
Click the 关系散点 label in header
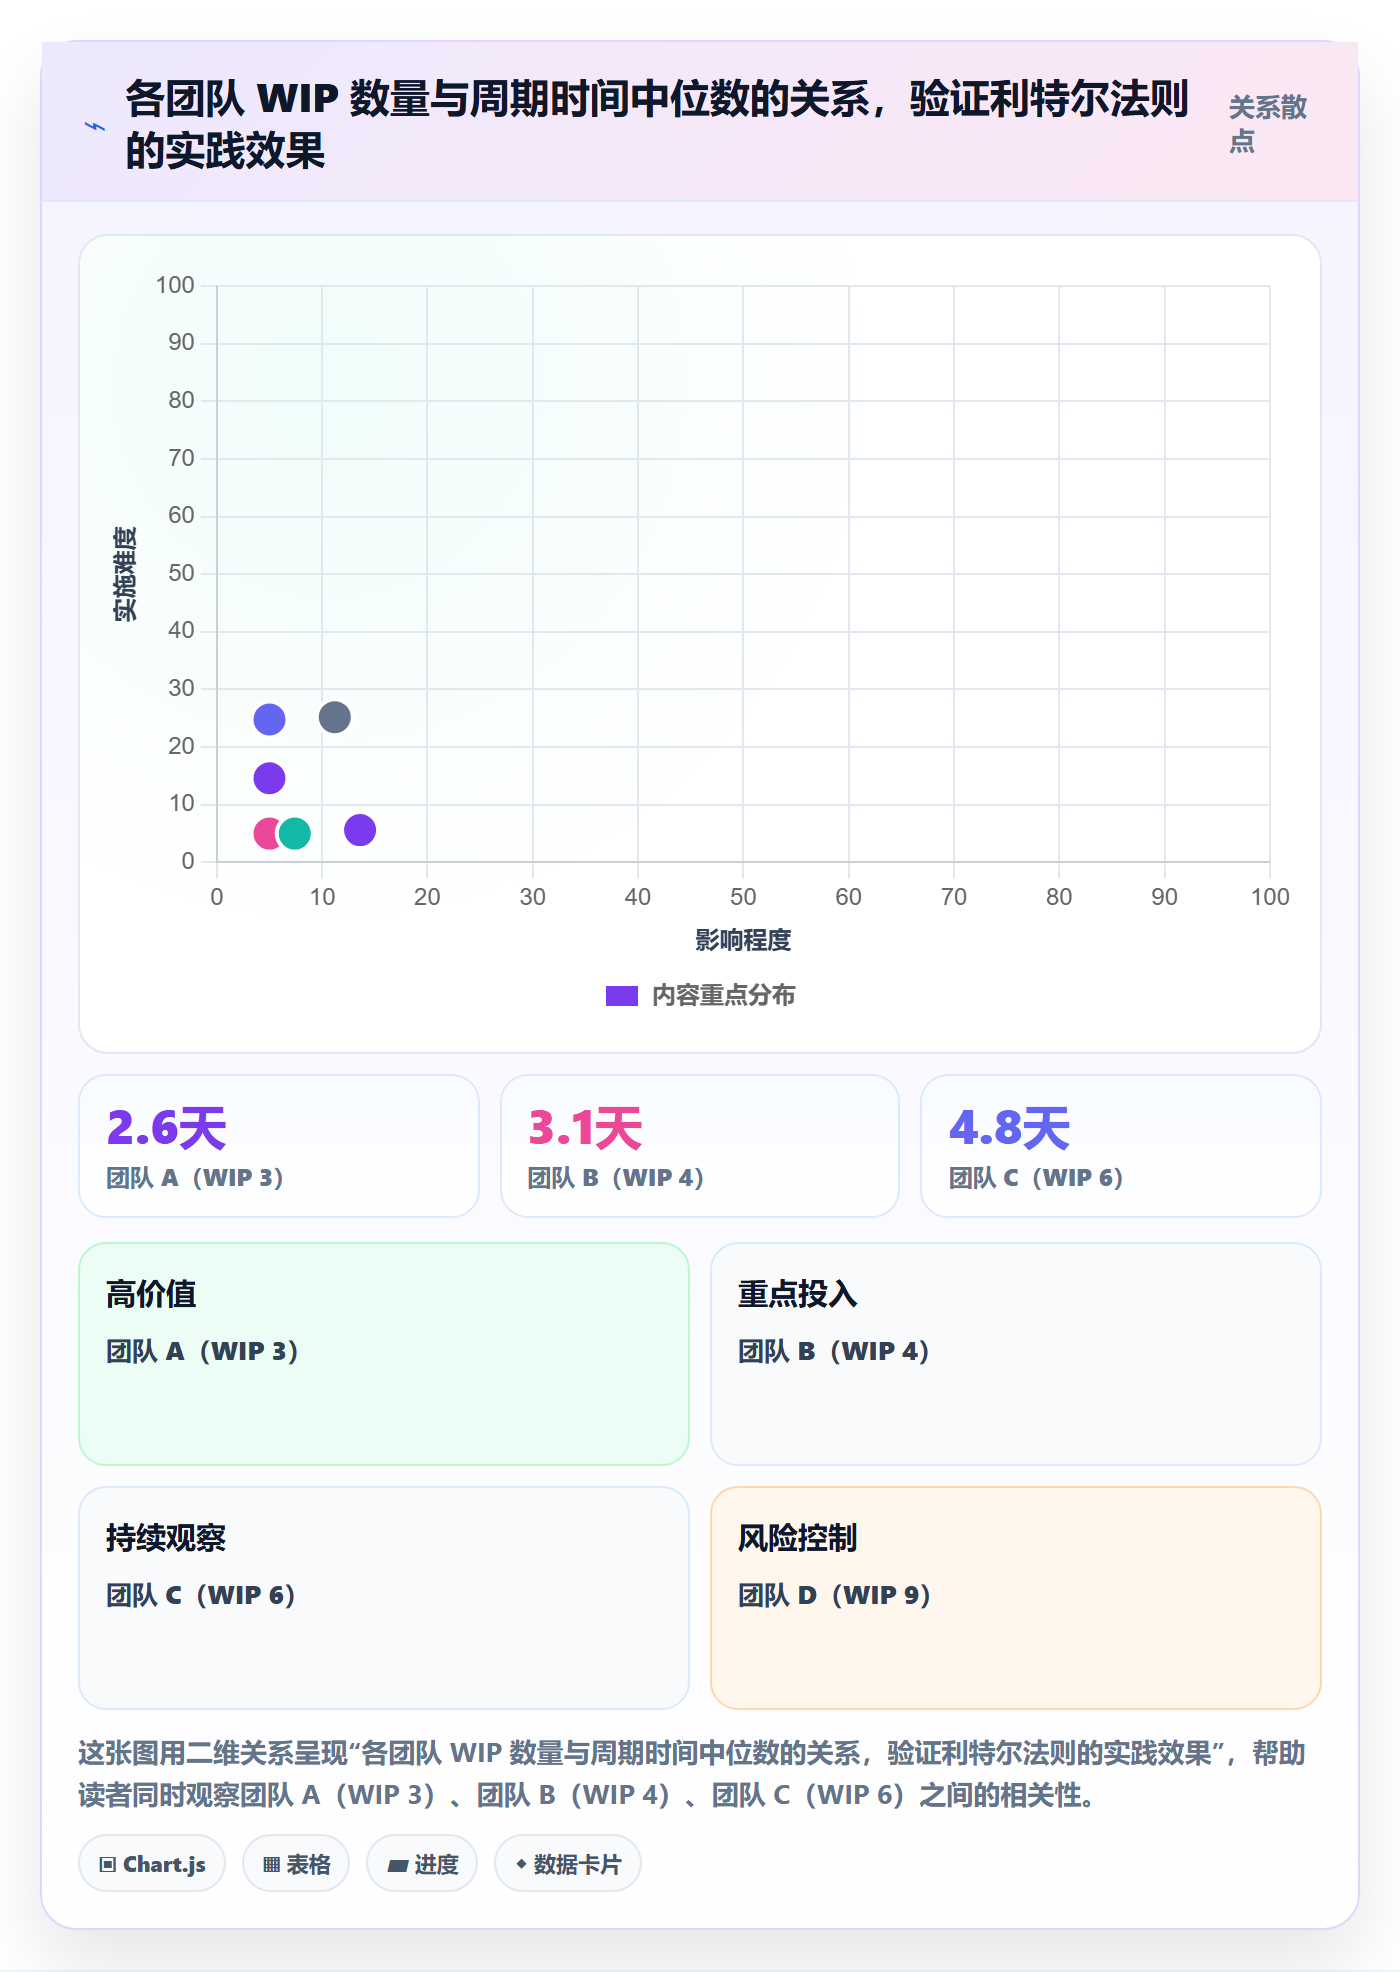click(1268, 124)
